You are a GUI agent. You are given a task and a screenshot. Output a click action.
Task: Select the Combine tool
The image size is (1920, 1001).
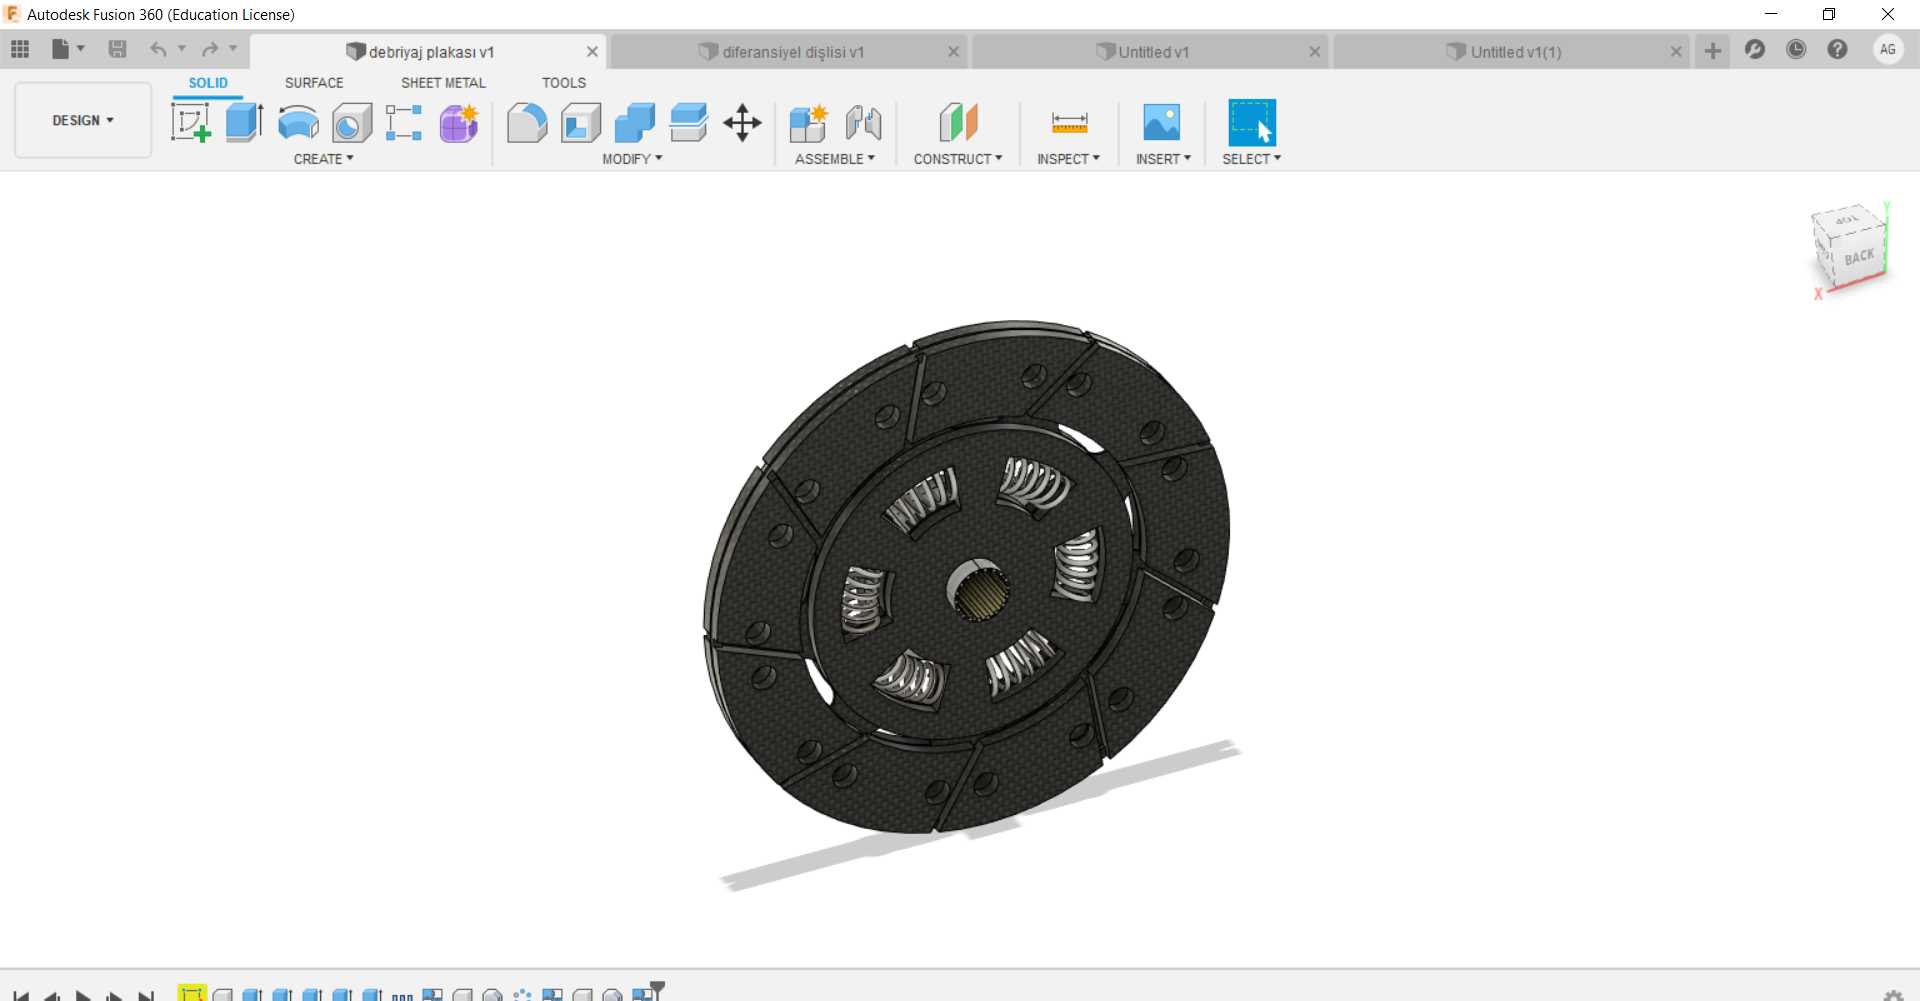[635, 123]
